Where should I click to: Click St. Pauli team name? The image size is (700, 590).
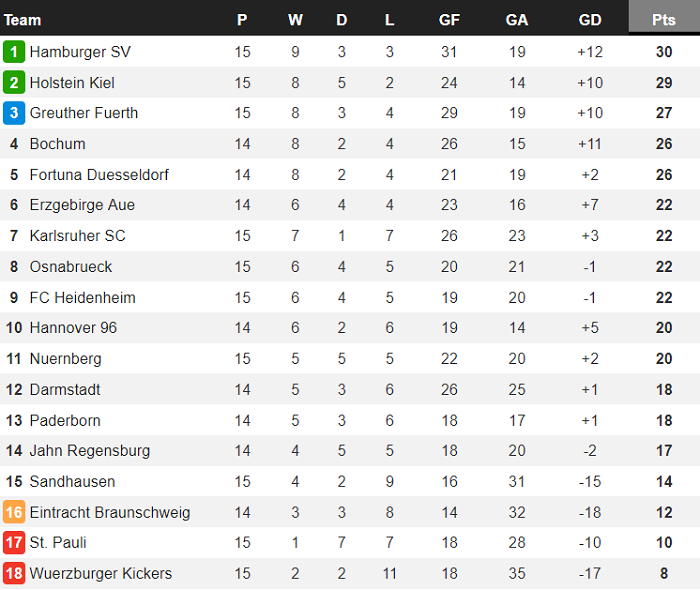click(58, 543)
